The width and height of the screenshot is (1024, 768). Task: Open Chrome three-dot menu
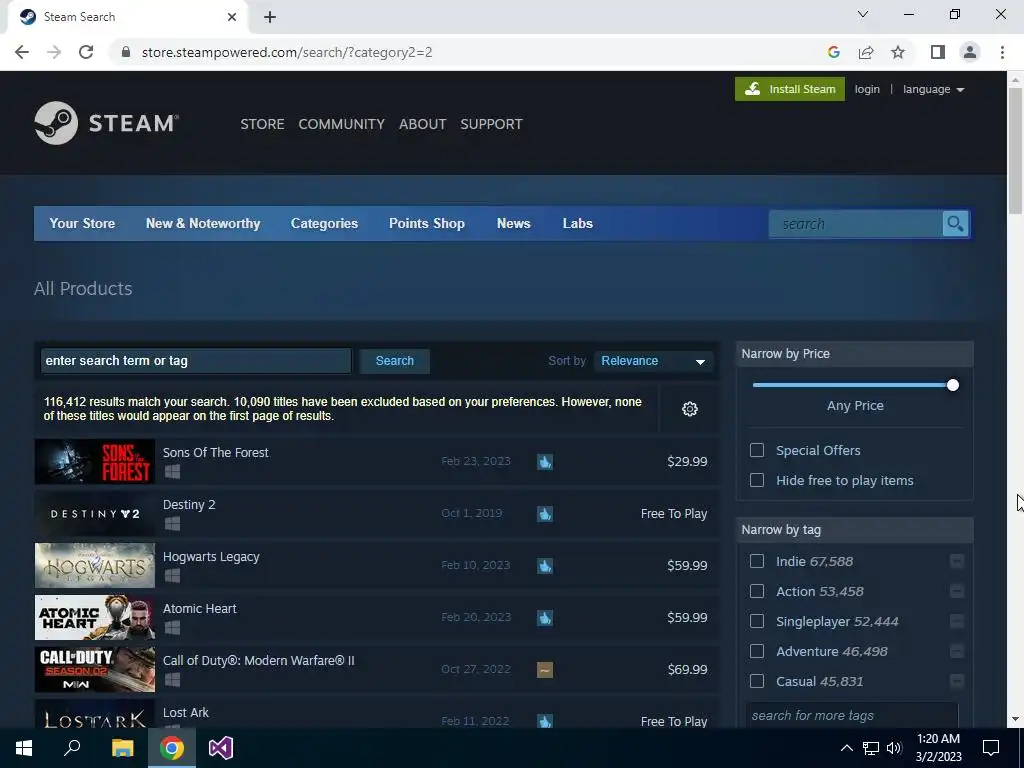1002,52
